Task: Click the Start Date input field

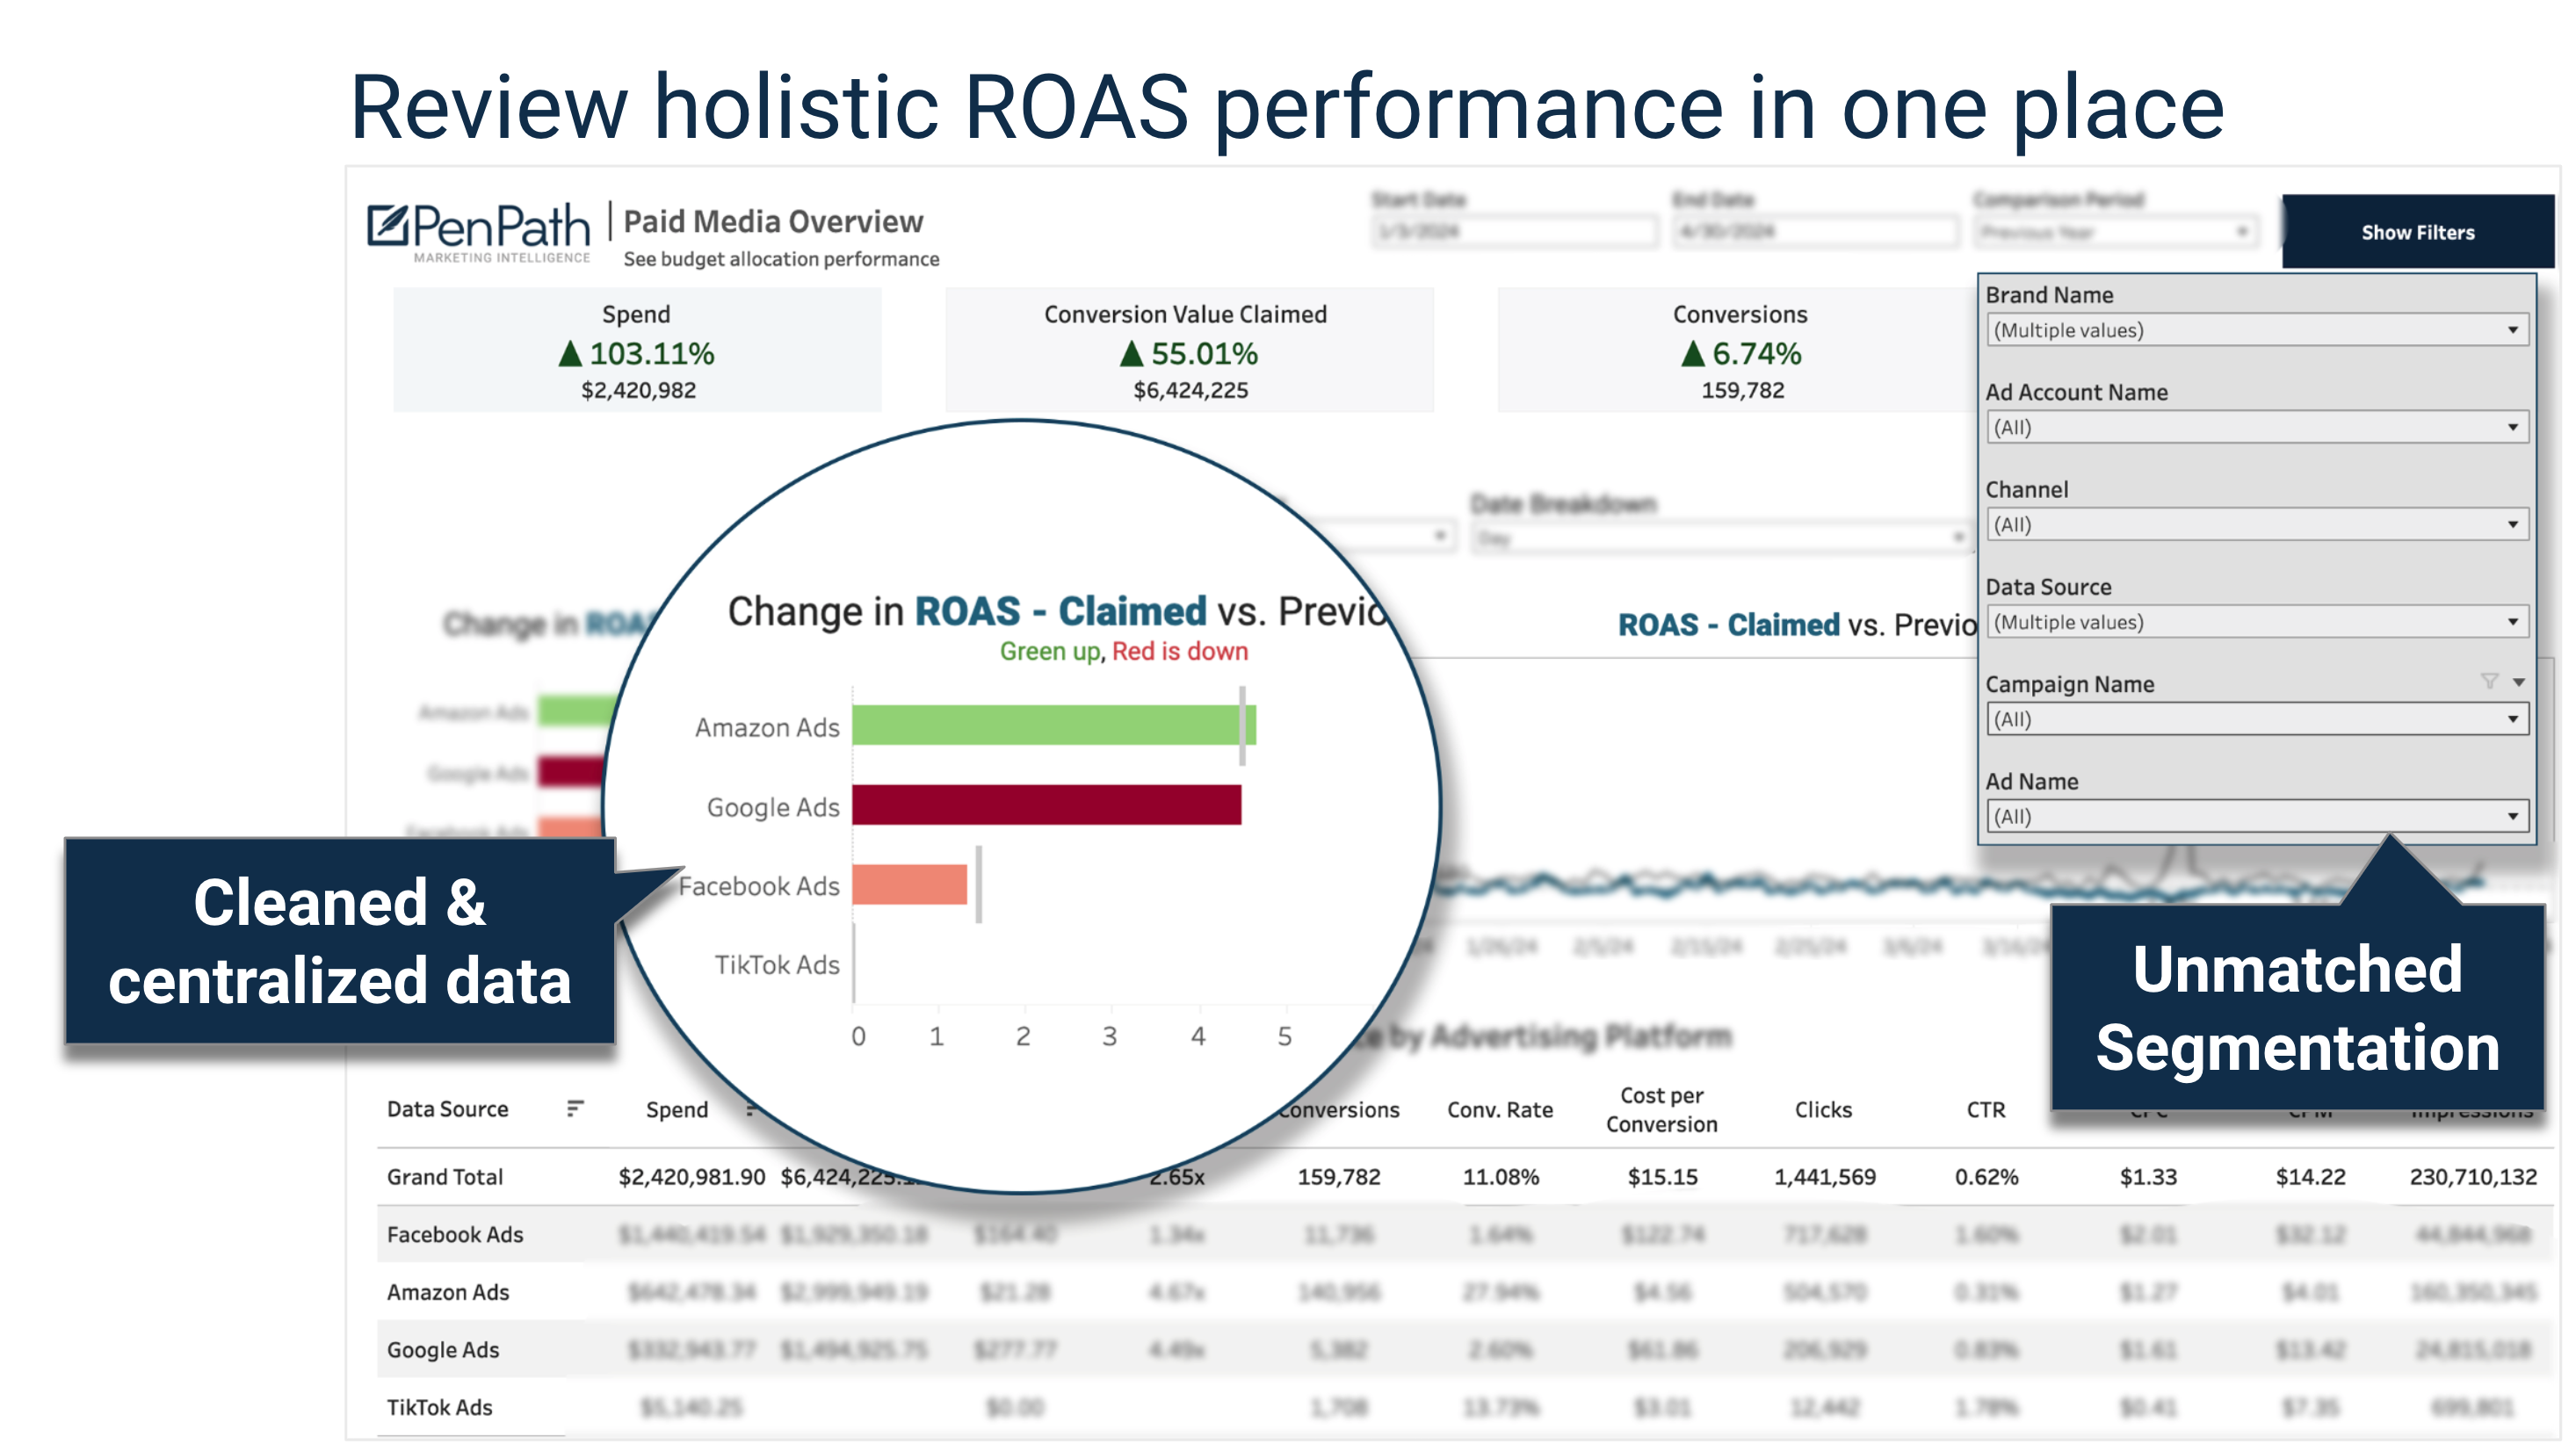Action: (1514, 232)
